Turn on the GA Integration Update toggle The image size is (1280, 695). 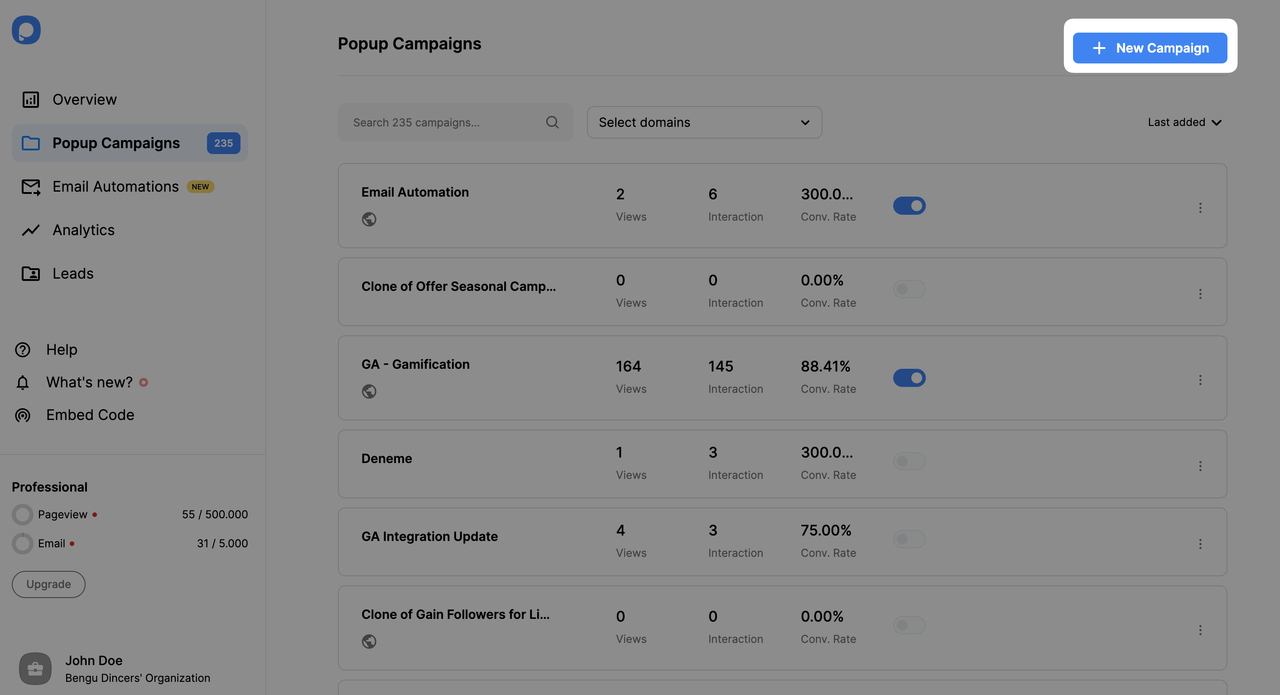click(909, 538)
